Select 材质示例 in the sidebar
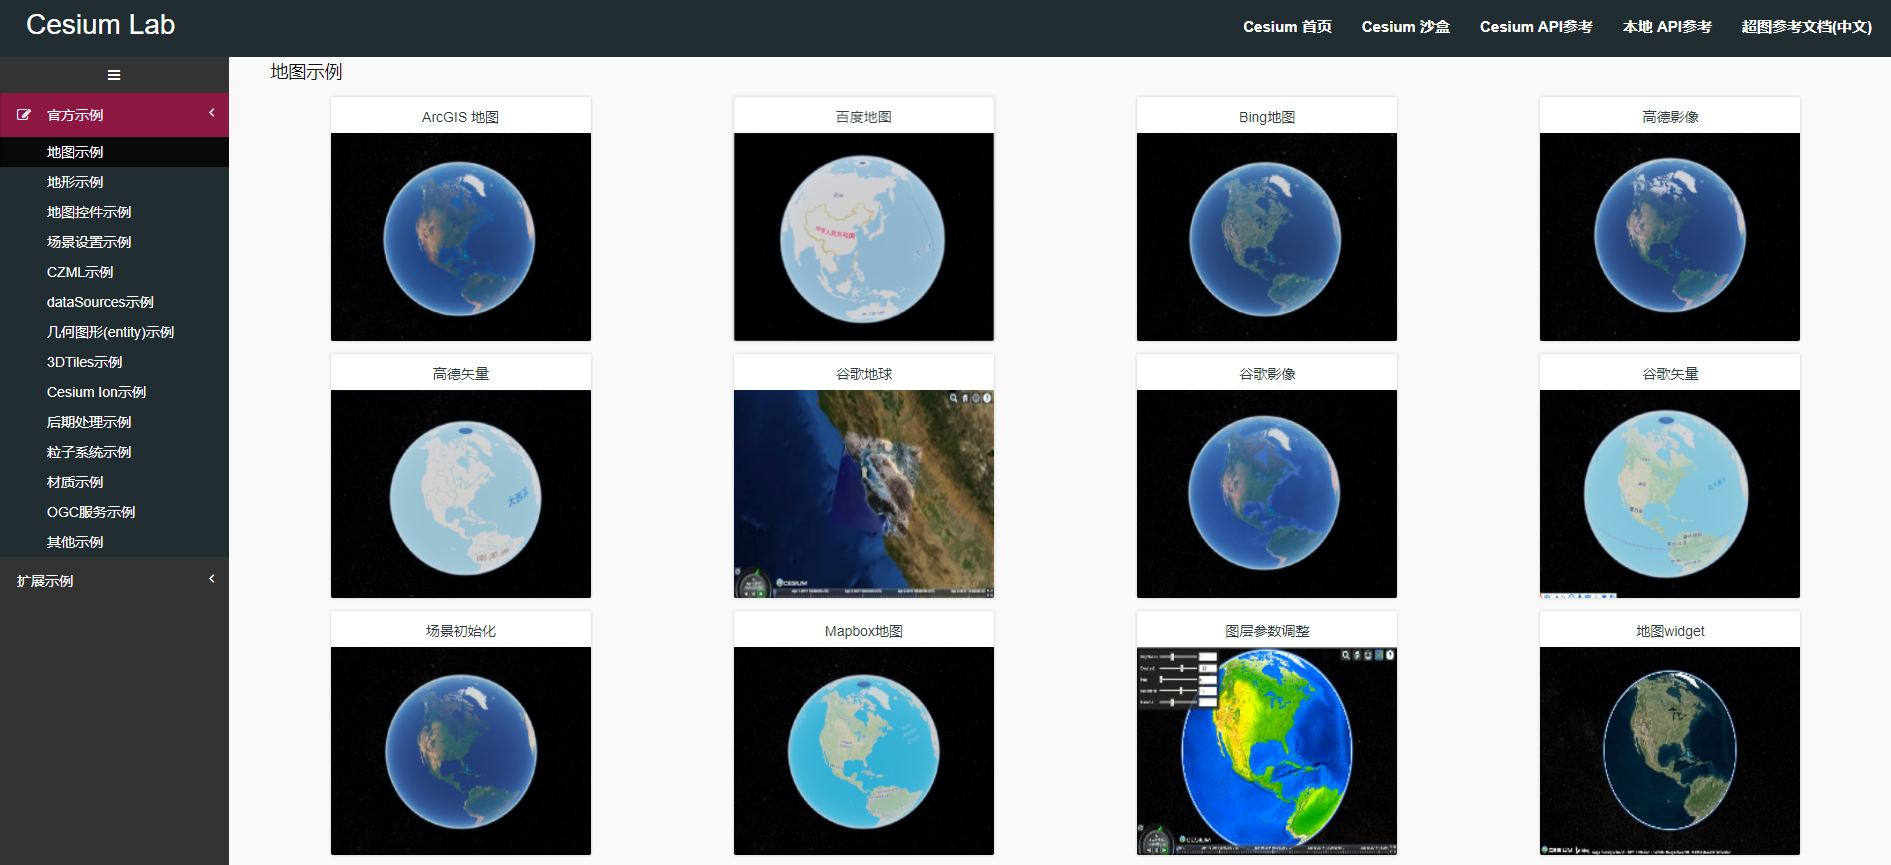1891x865 pixels. (x=75, y=482)
